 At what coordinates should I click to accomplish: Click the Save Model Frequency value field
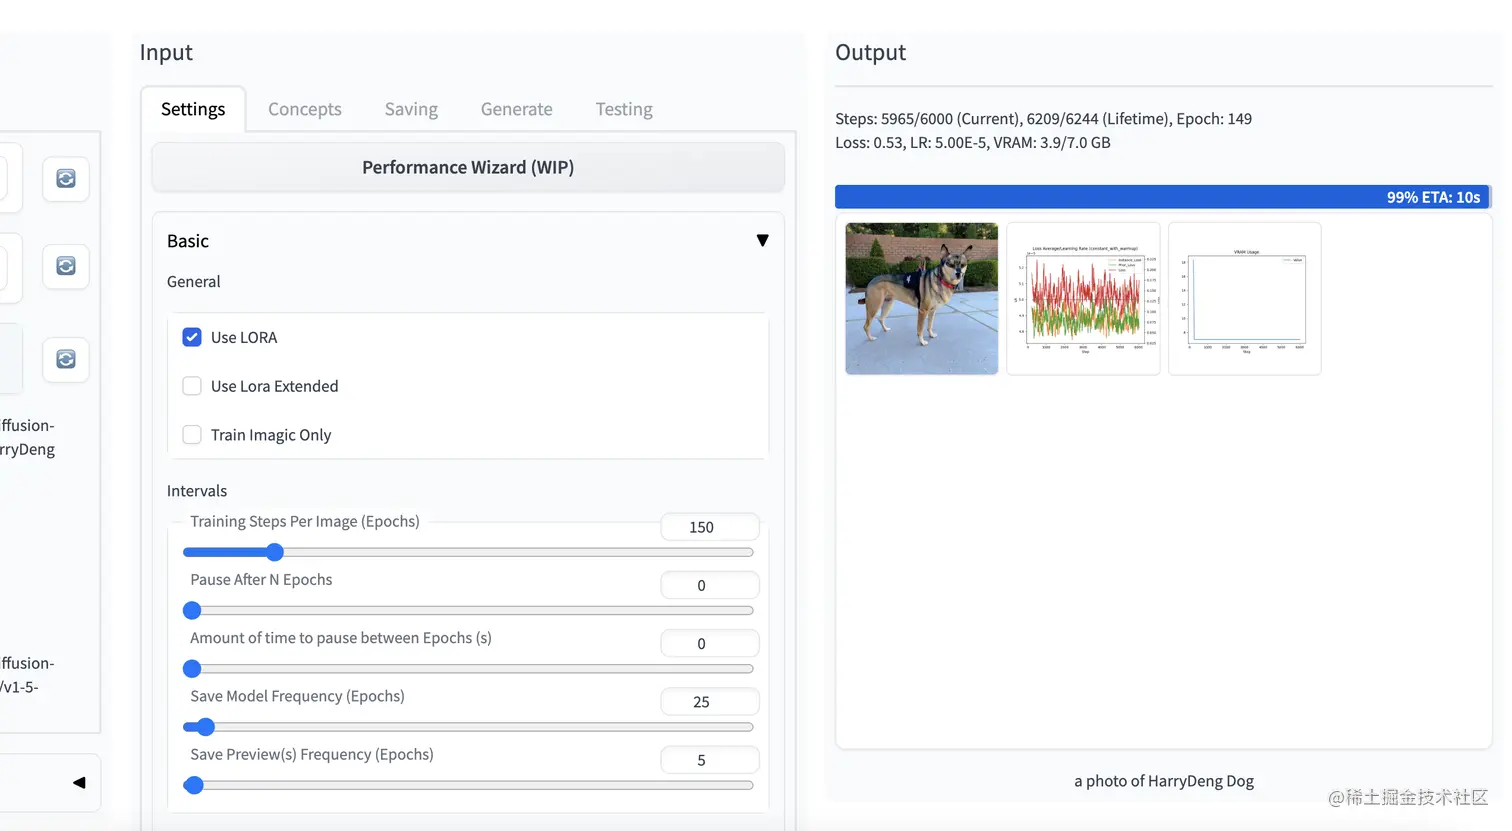pos(710,702)
